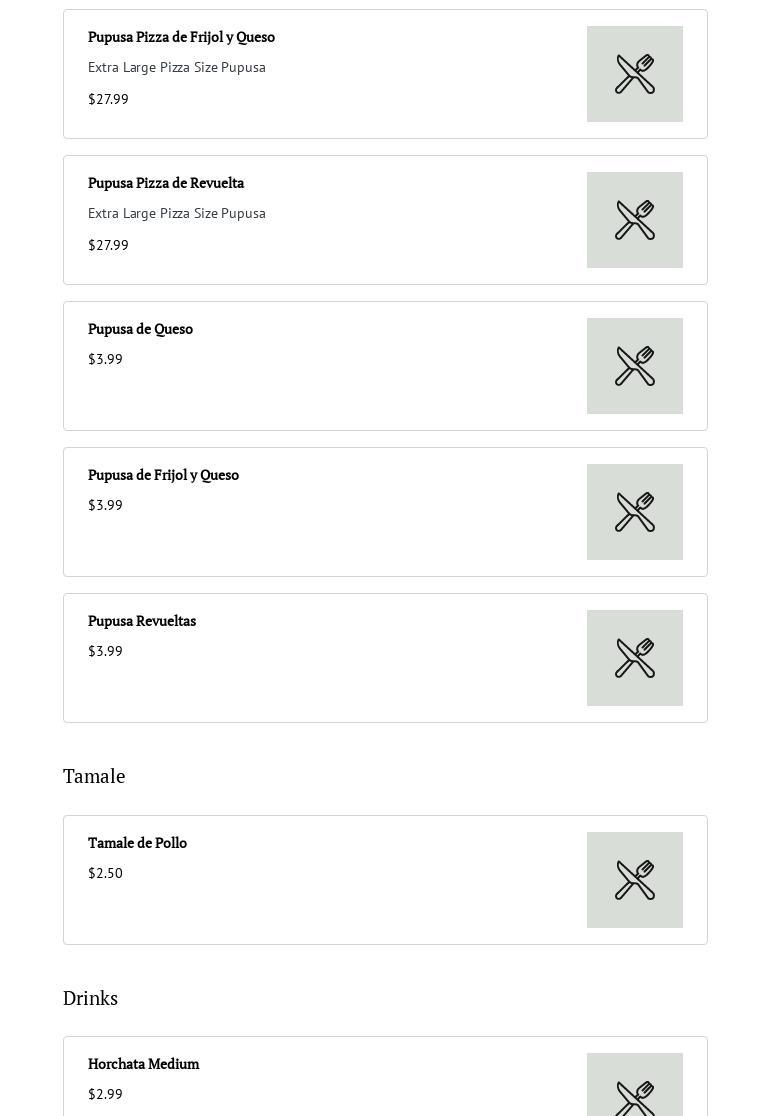Select the Pupusa de Queso utensils image
The image size is (770, 1116).
pyautogui.click(x=635, y=366)
